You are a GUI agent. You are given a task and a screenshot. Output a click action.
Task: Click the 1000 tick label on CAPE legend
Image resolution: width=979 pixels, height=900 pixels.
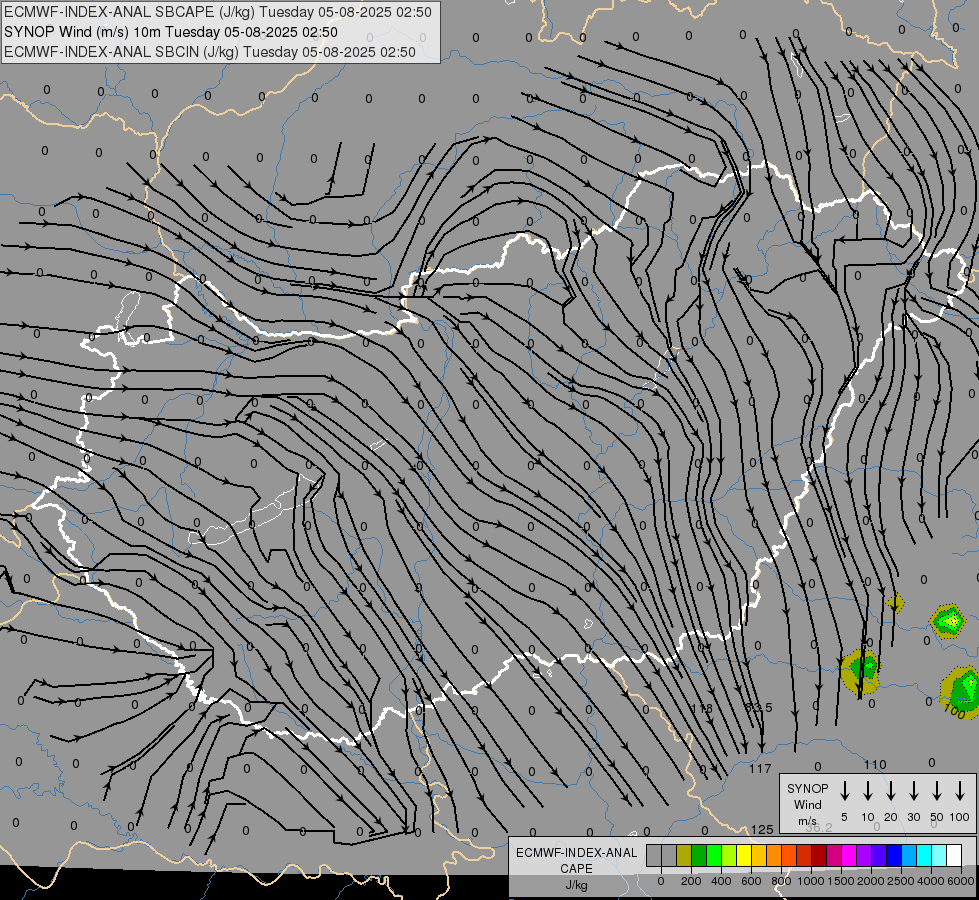810,881
